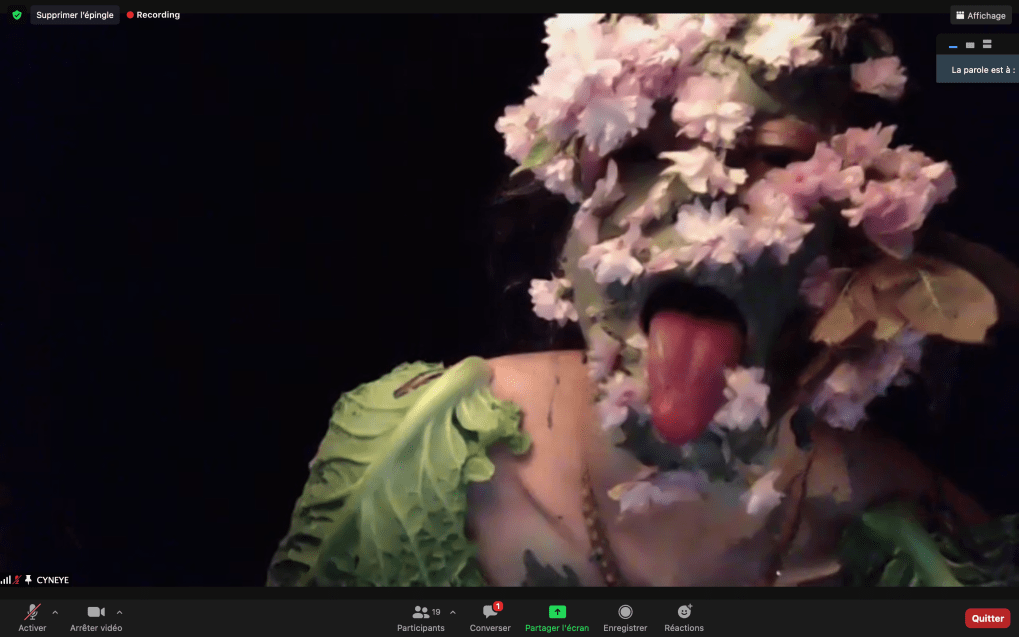Open the Converser chat panel

pyautogui.click(x=490, y=612)
